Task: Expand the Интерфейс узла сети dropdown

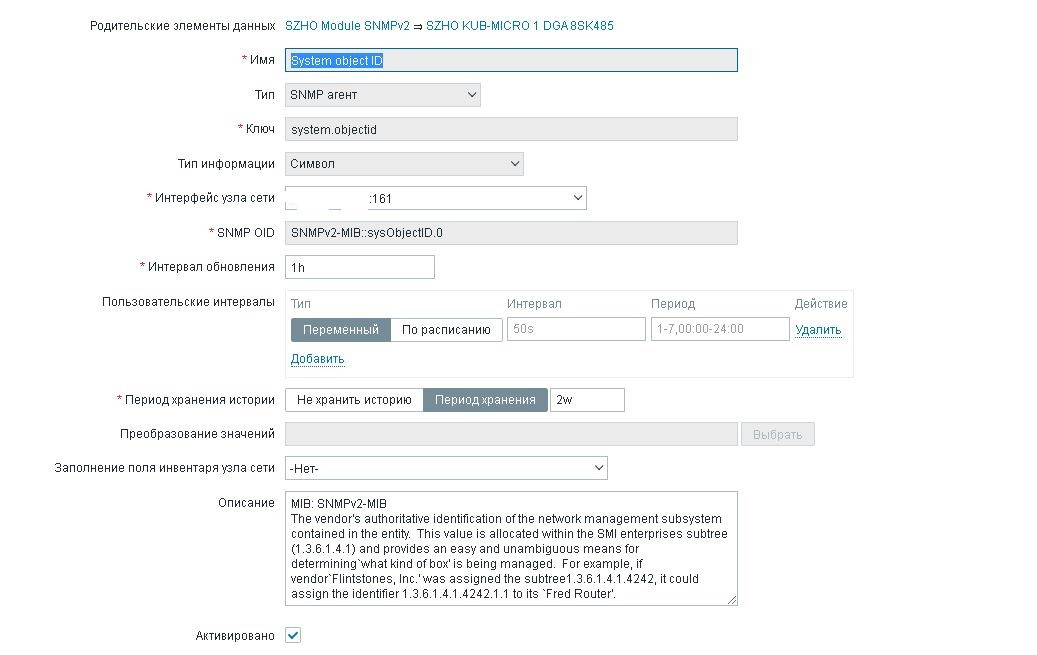Action: pyautogui.click(x=436, y=199)
